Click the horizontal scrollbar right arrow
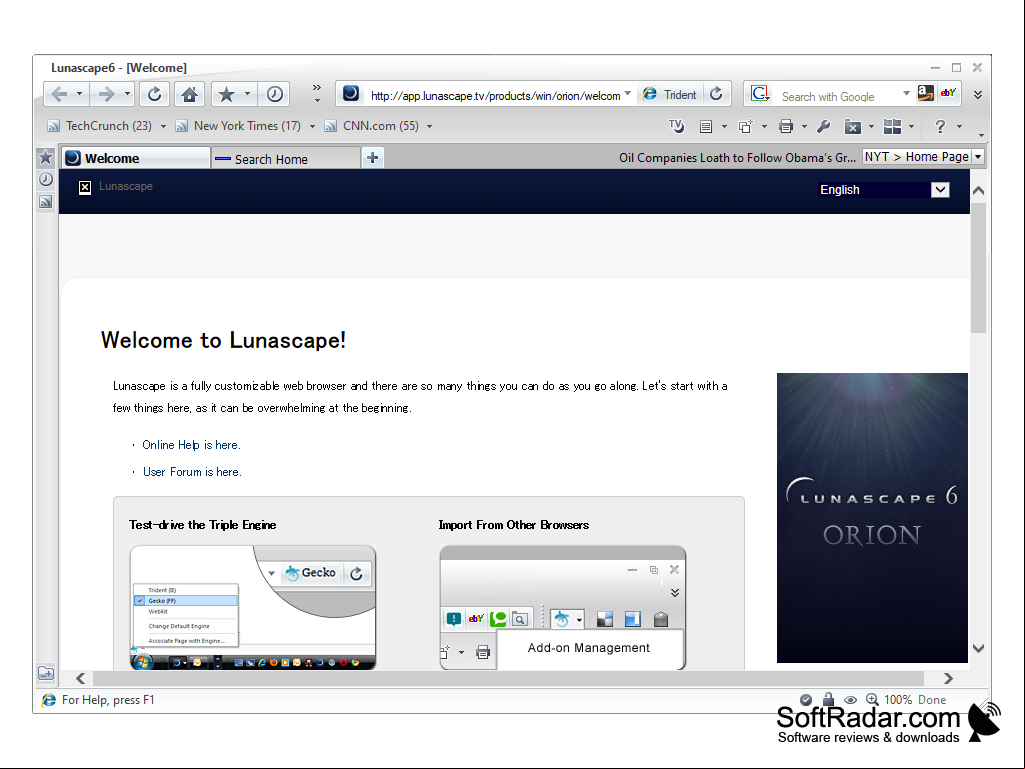This screenshot has height=769, width=1025. [x=948, y=678]
